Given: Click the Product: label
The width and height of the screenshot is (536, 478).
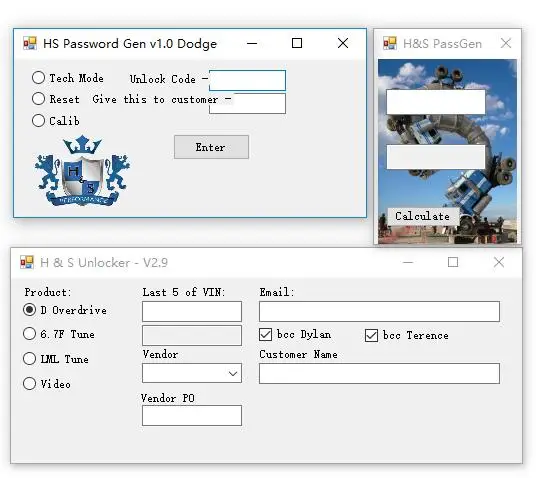Looking at the screenshot, I should click(x=48, y=292).
